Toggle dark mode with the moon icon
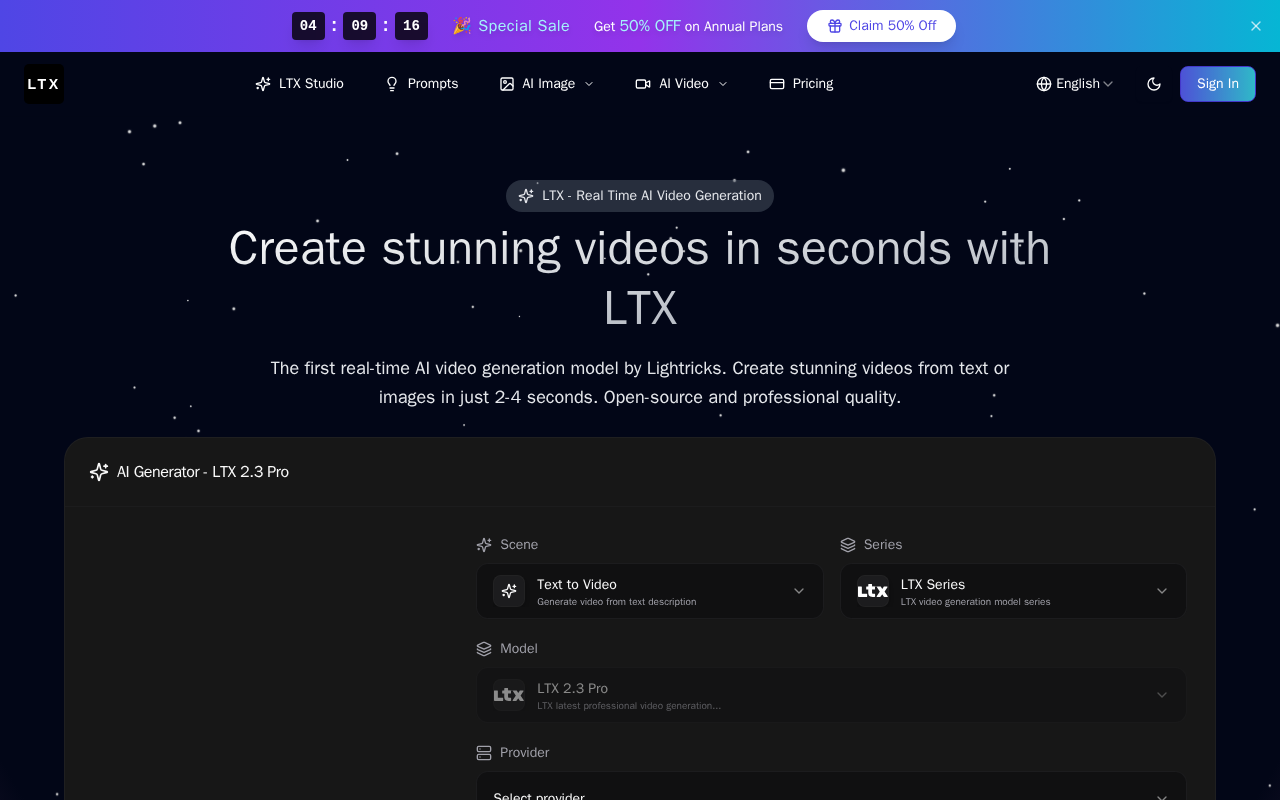This screenshot has width=1280, height=800. pos(1154,84)
